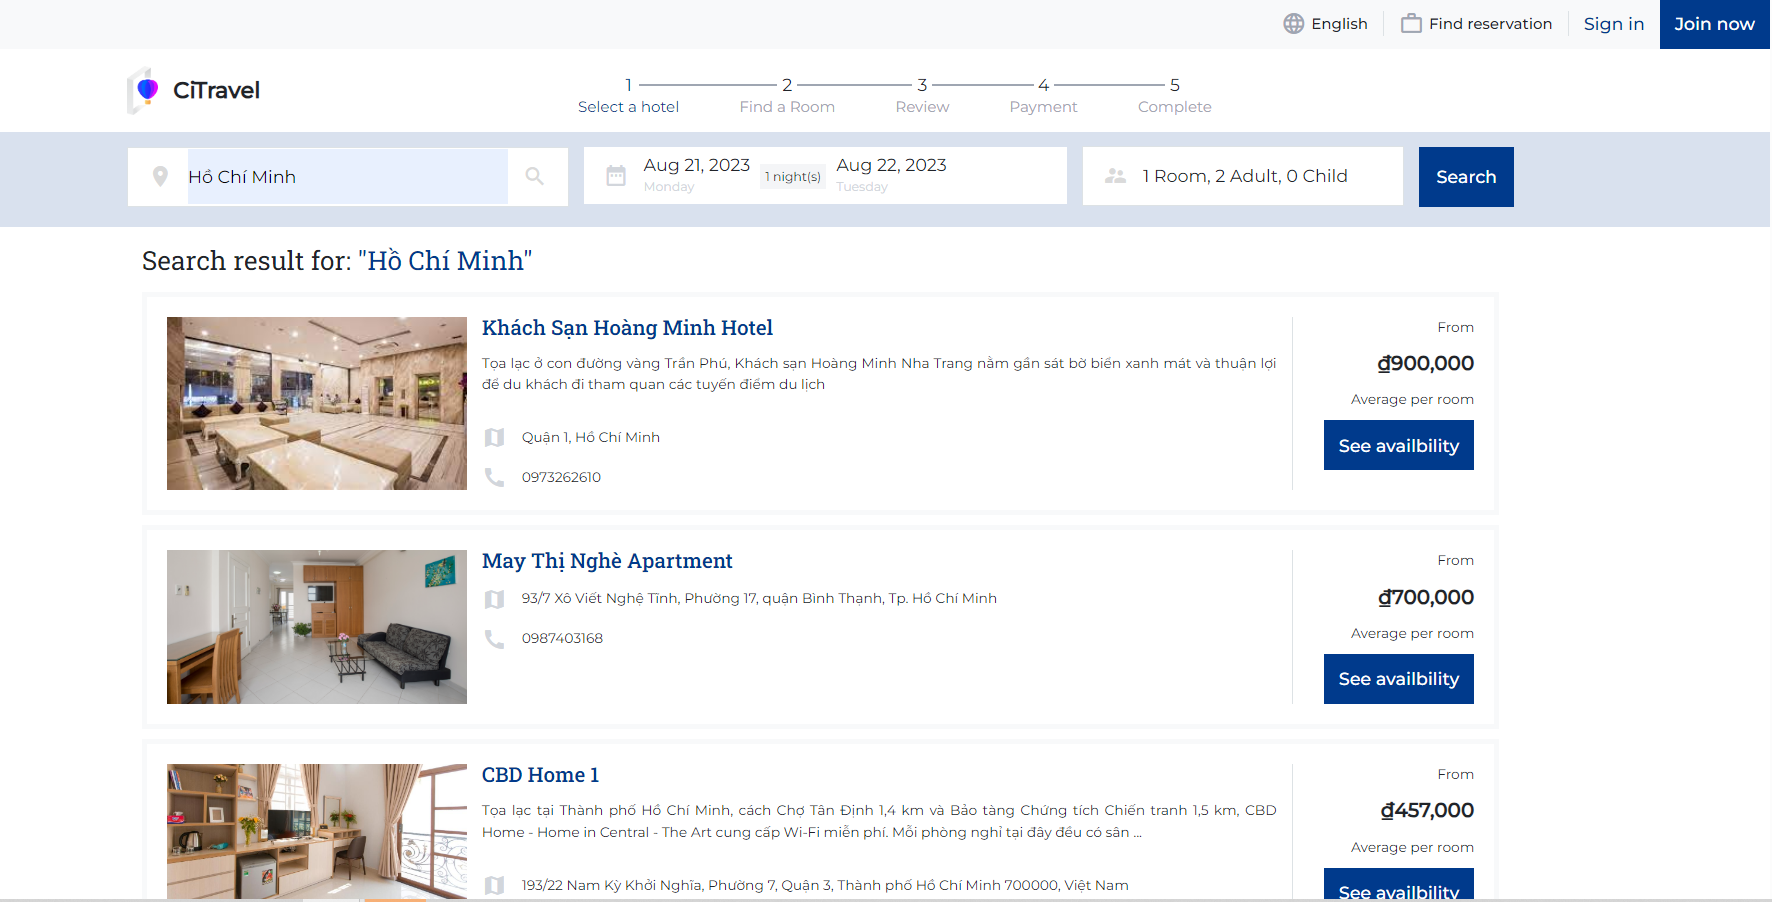The image size is (1772, 902).
Task: Click the location pin icon in search
Action: [160, 177]
